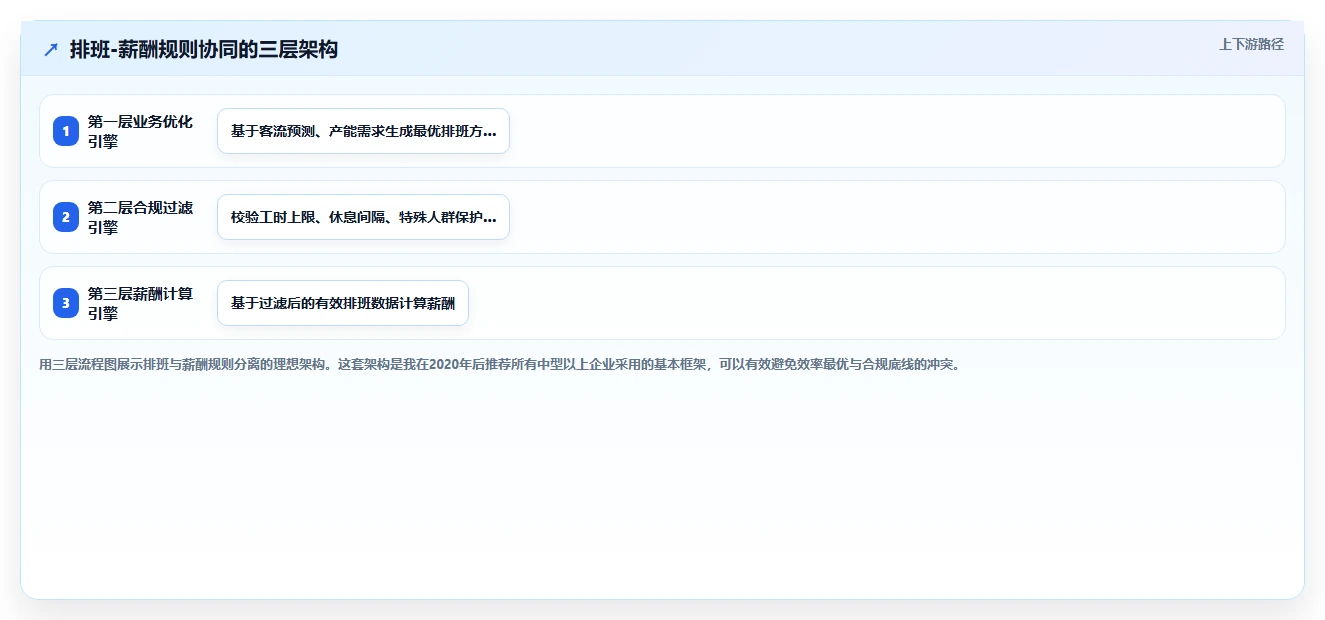Open the 校验工时上限 description chip
This screenshot has height=620, width=1325.
363,217
